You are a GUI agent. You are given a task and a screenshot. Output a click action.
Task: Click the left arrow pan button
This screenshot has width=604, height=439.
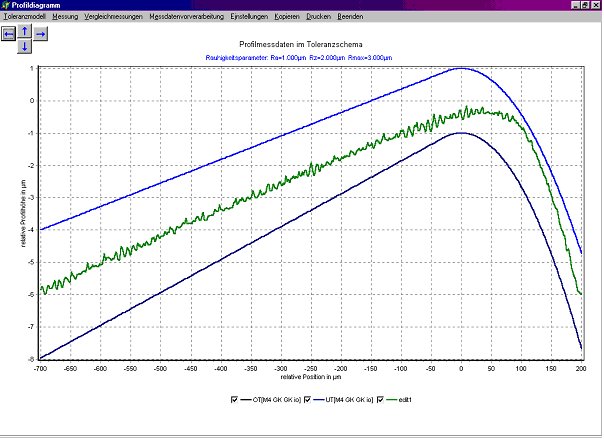pyautogui.click(x=9, y=33)
